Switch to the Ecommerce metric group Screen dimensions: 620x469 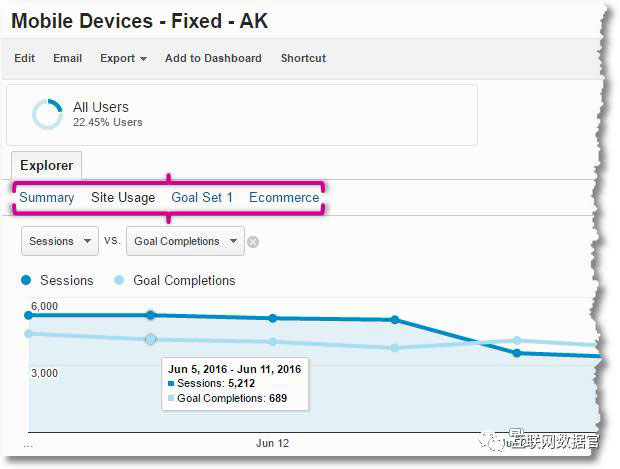[x=284, y=197]
